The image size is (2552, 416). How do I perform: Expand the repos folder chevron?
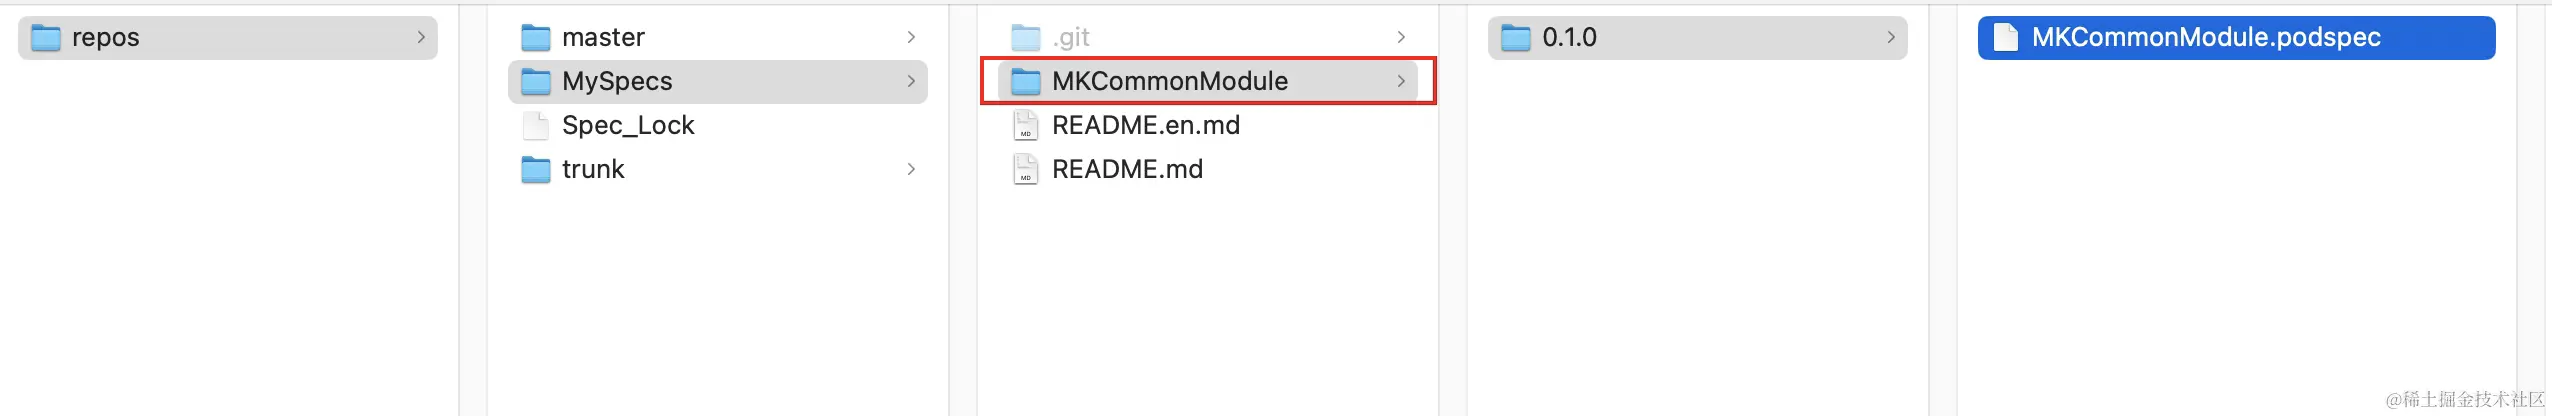click(421, 37)
